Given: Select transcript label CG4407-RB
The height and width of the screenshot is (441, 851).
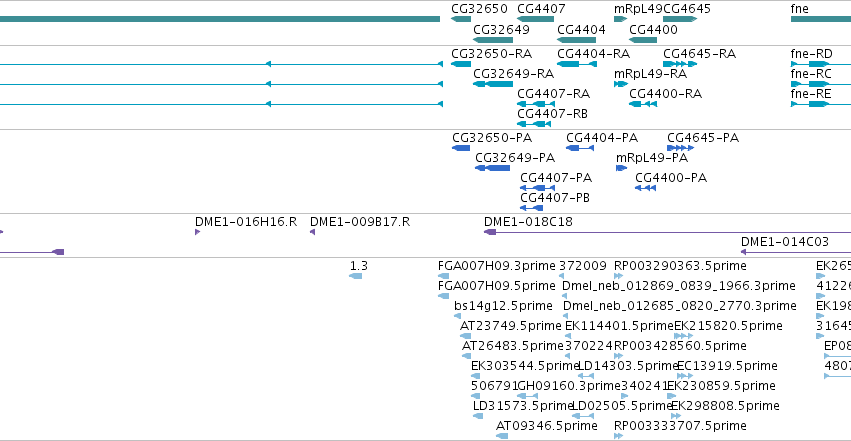Looking at the screenshot, I should point(552,114).
